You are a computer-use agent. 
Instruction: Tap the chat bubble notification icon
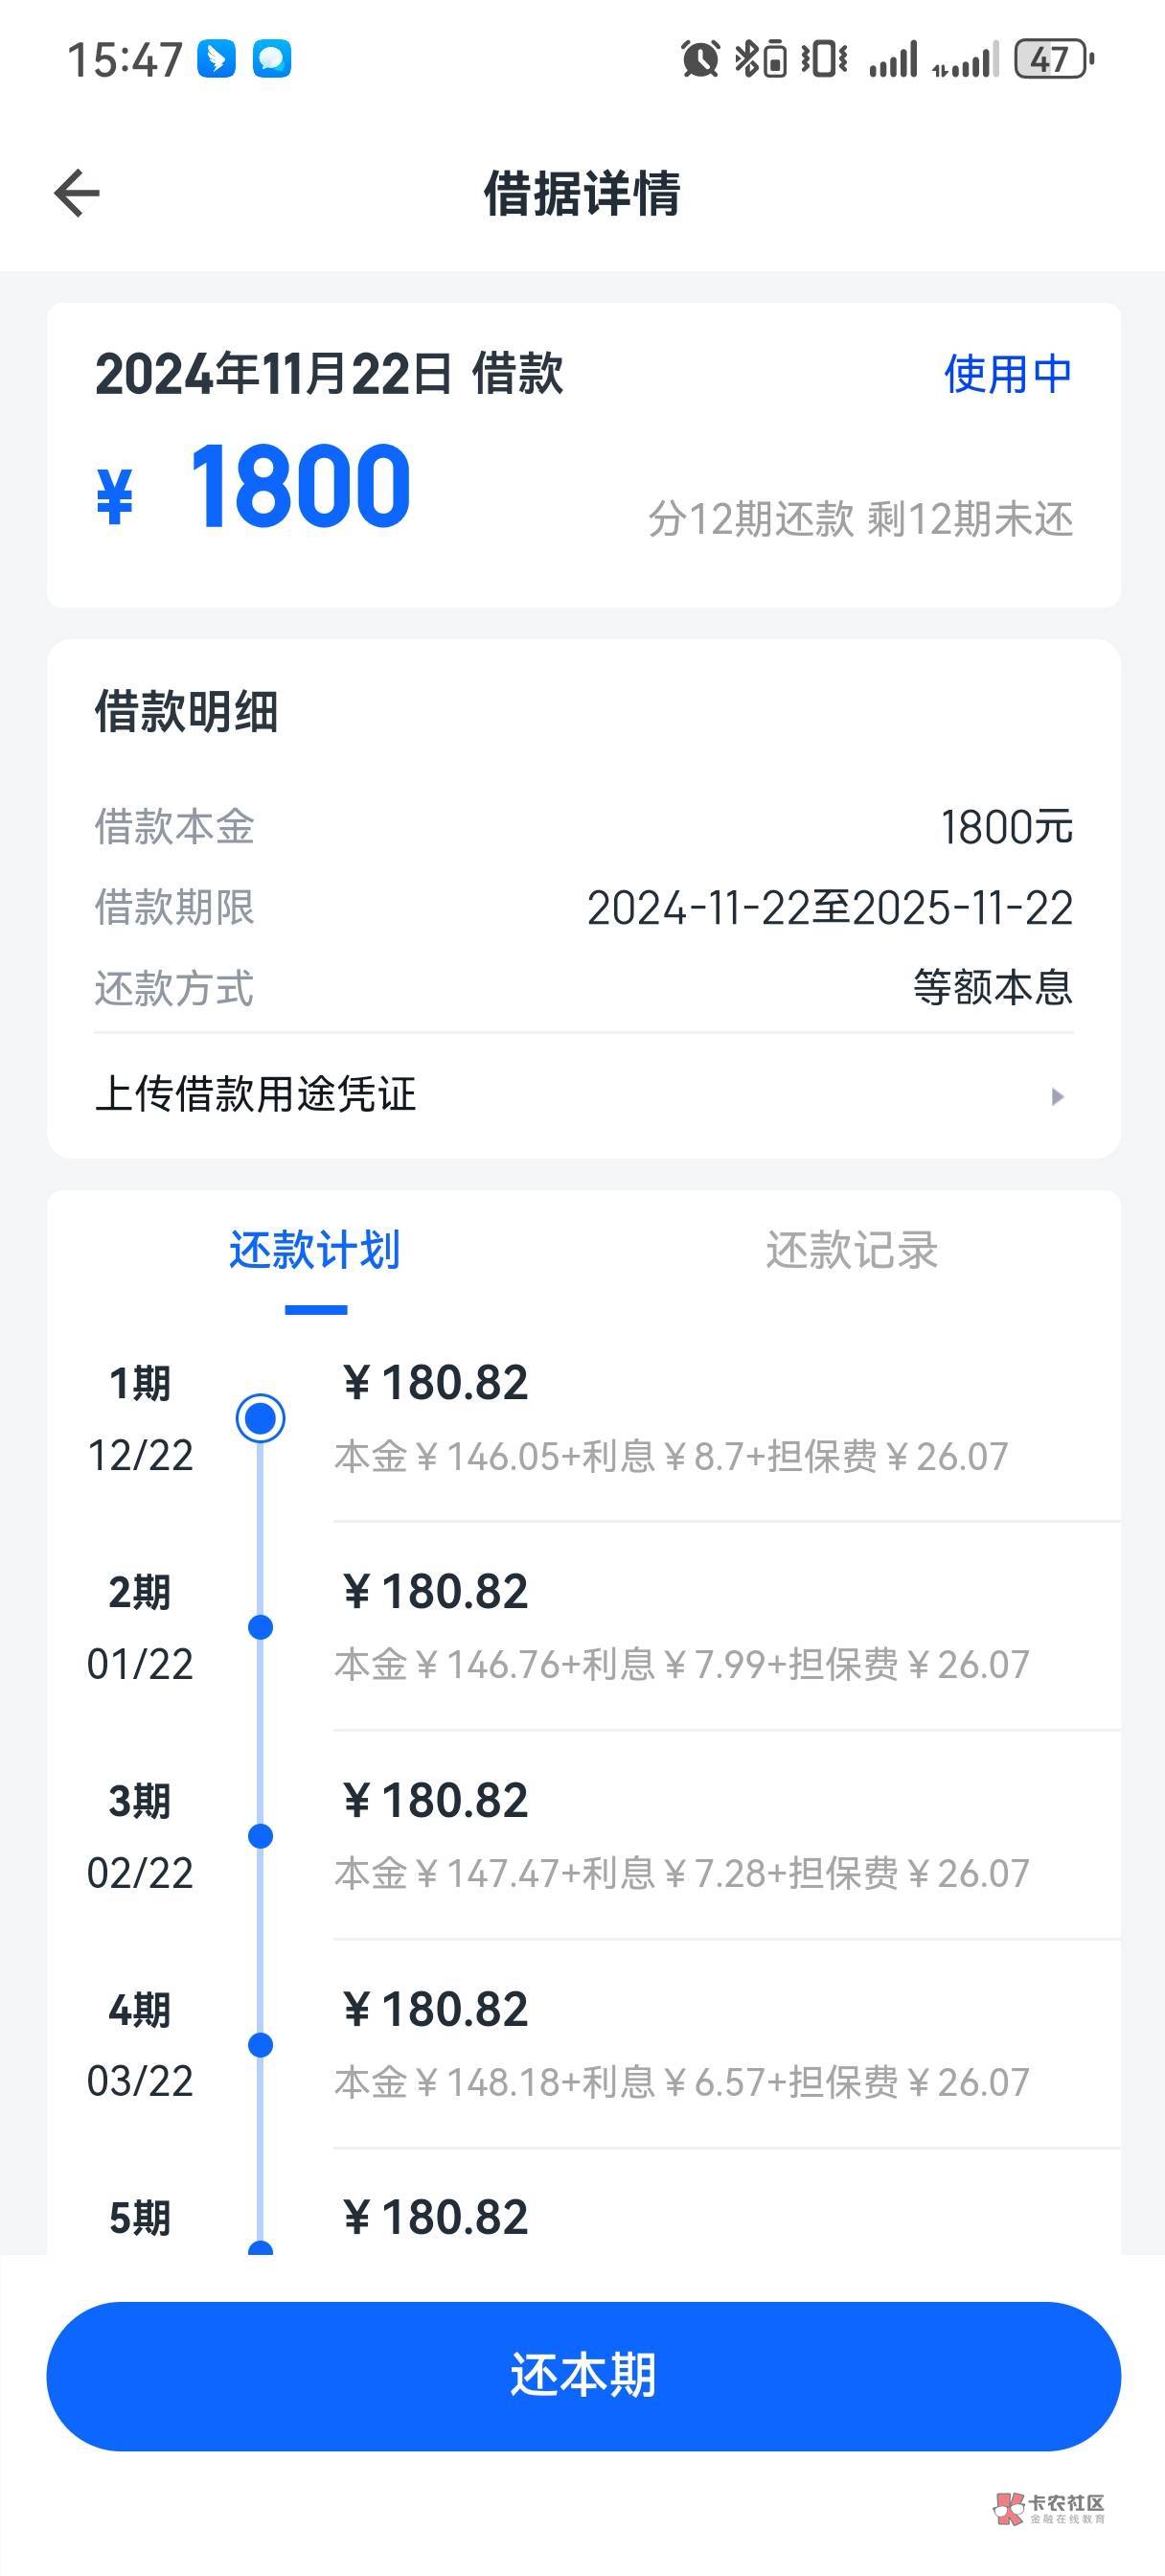point(271,59)
